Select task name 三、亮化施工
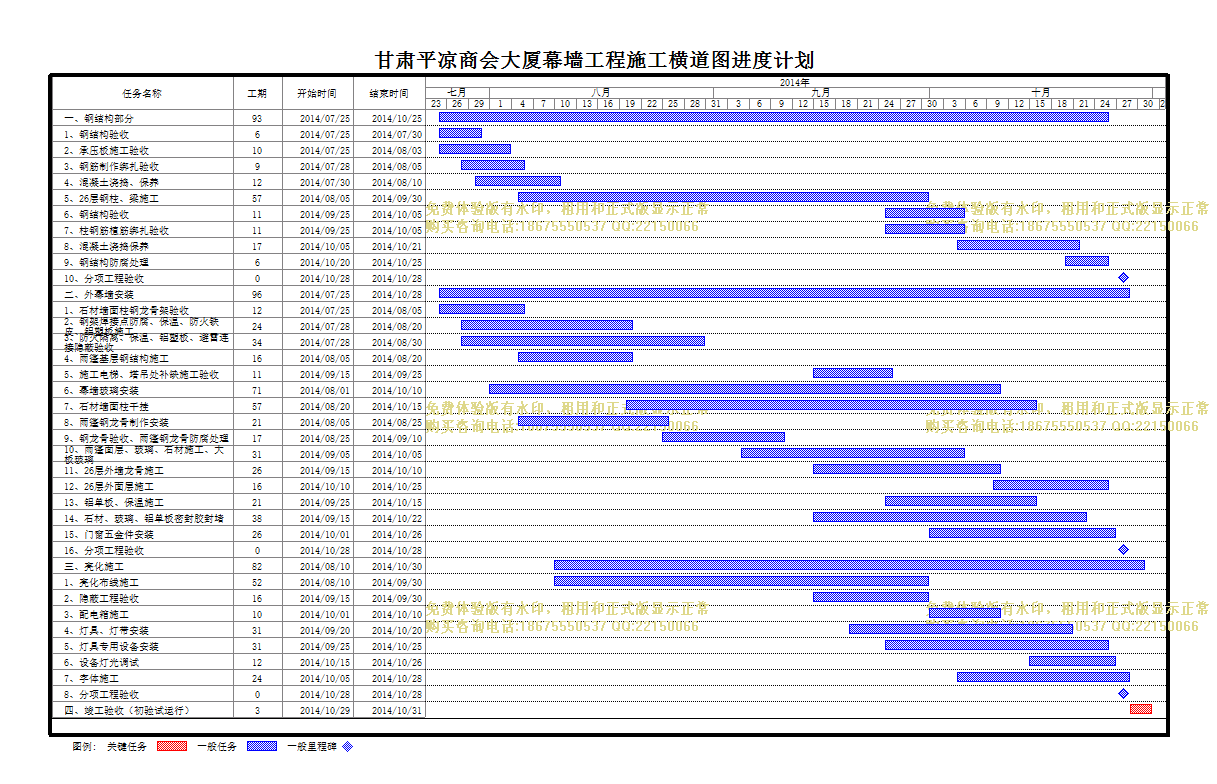Screen dimensions: 1217x784 tap(93, 566)
